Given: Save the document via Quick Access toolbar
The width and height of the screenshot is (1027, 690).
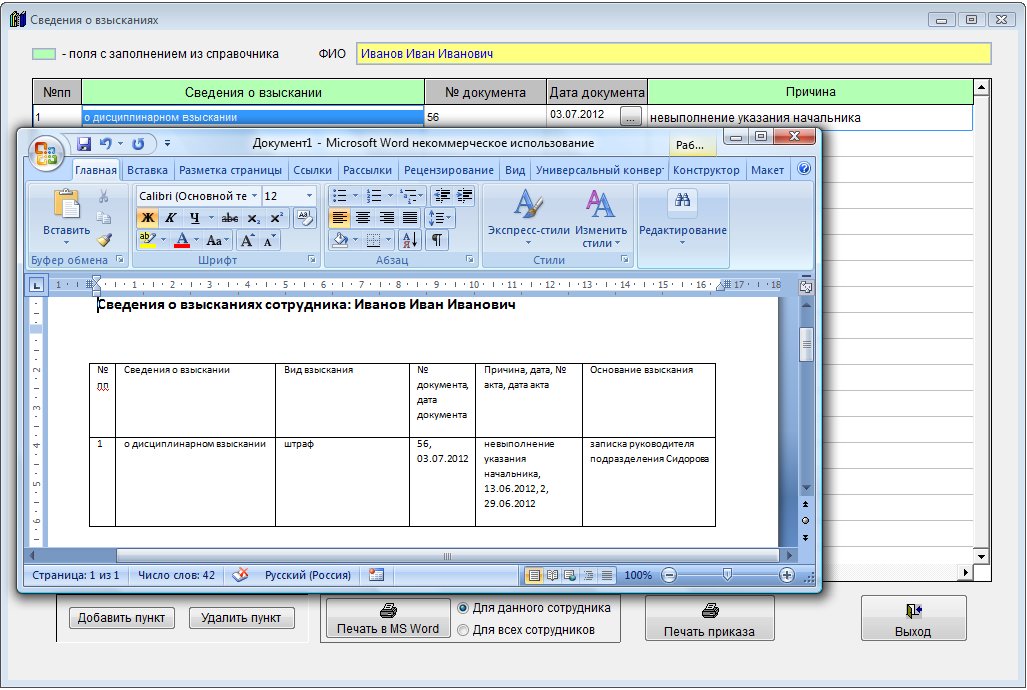Looking at the screenshot, I should (85, 144).
